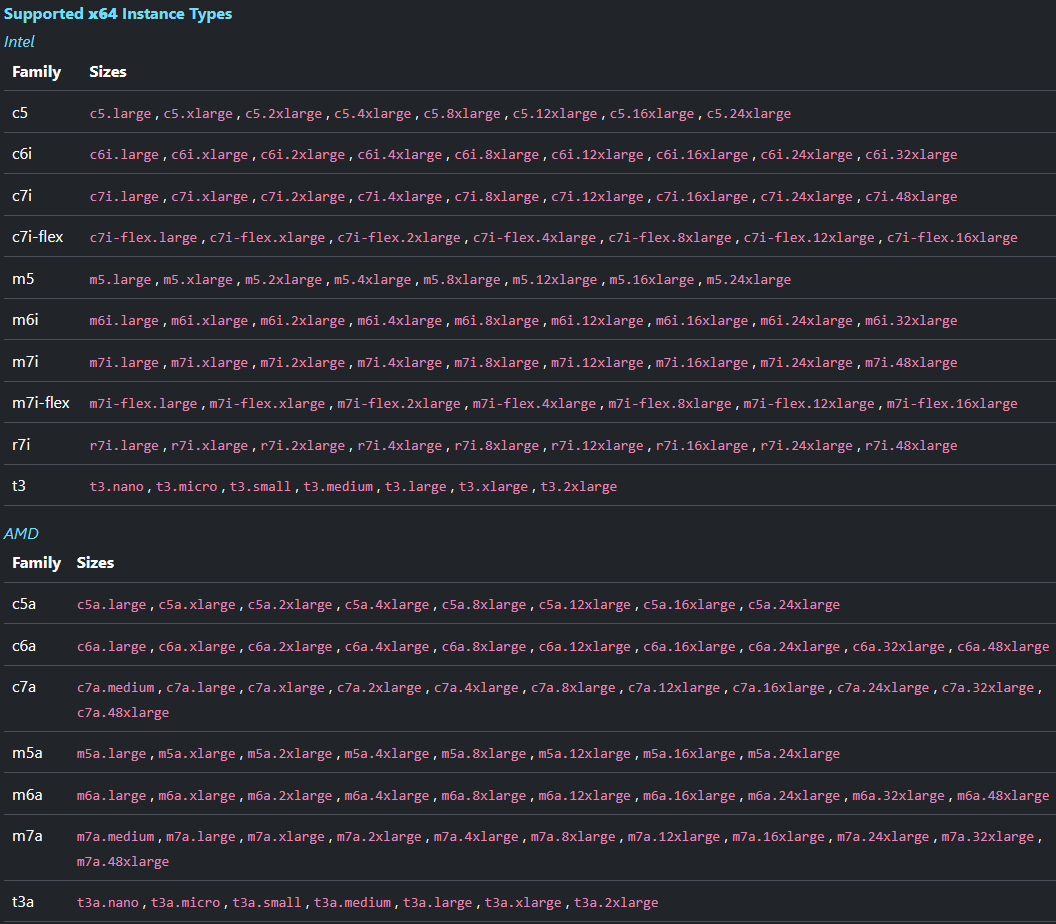Select the c5.large instance size
Screen dimensions: 1056x924
pyautogui.click(x=121, y=113)
